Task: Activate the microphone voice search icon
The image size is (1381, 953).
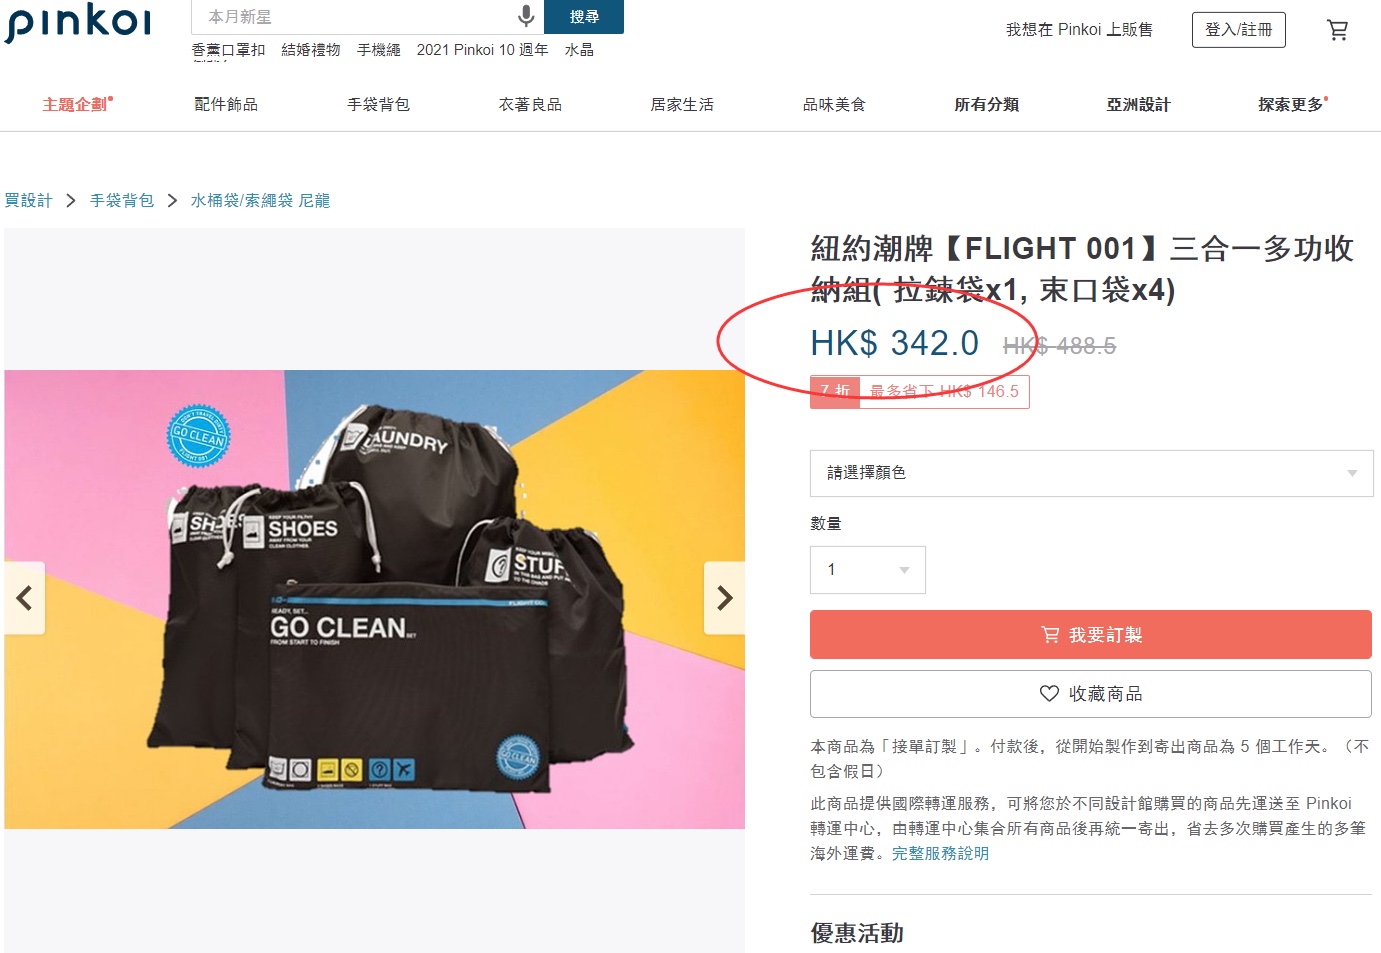Action: 525,16
